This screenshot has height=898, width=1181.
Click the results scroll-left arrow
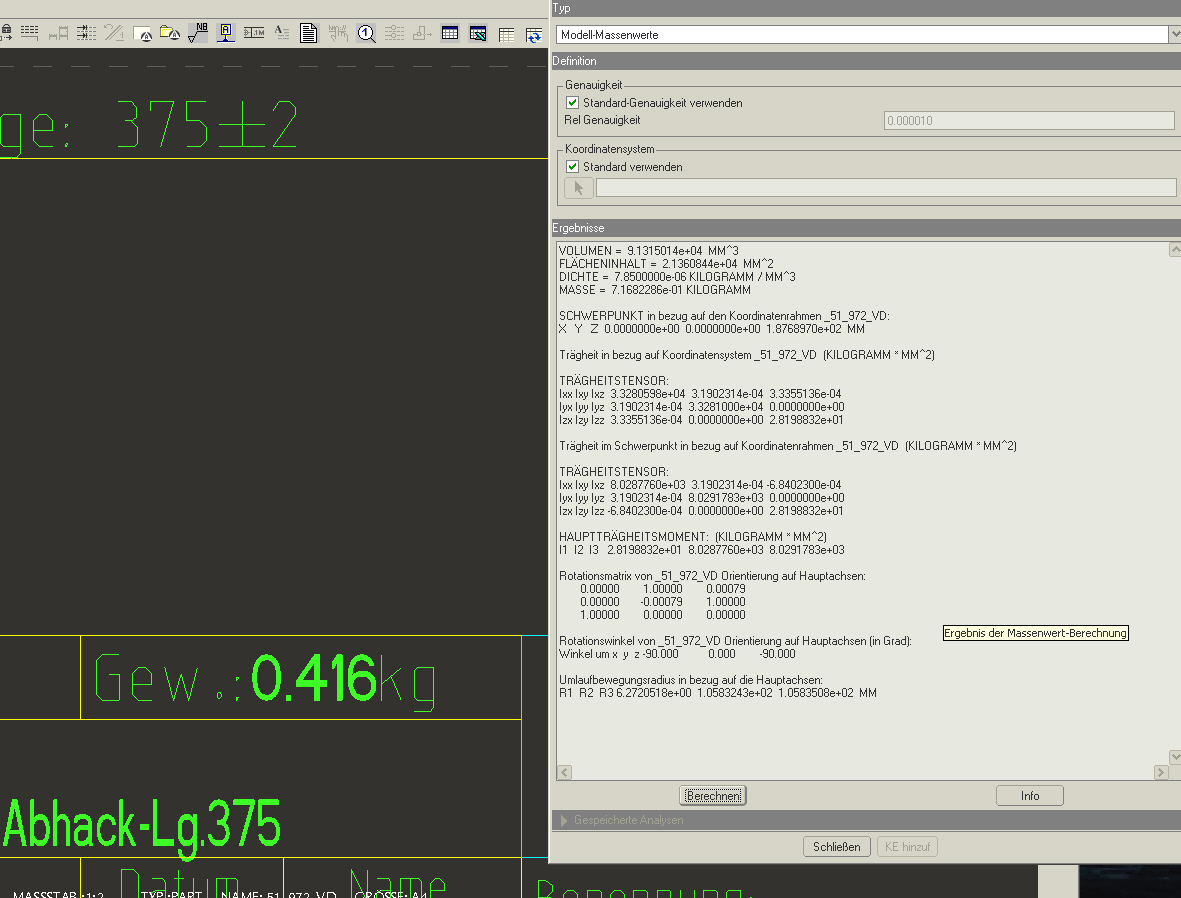click(x=564, y=772)
